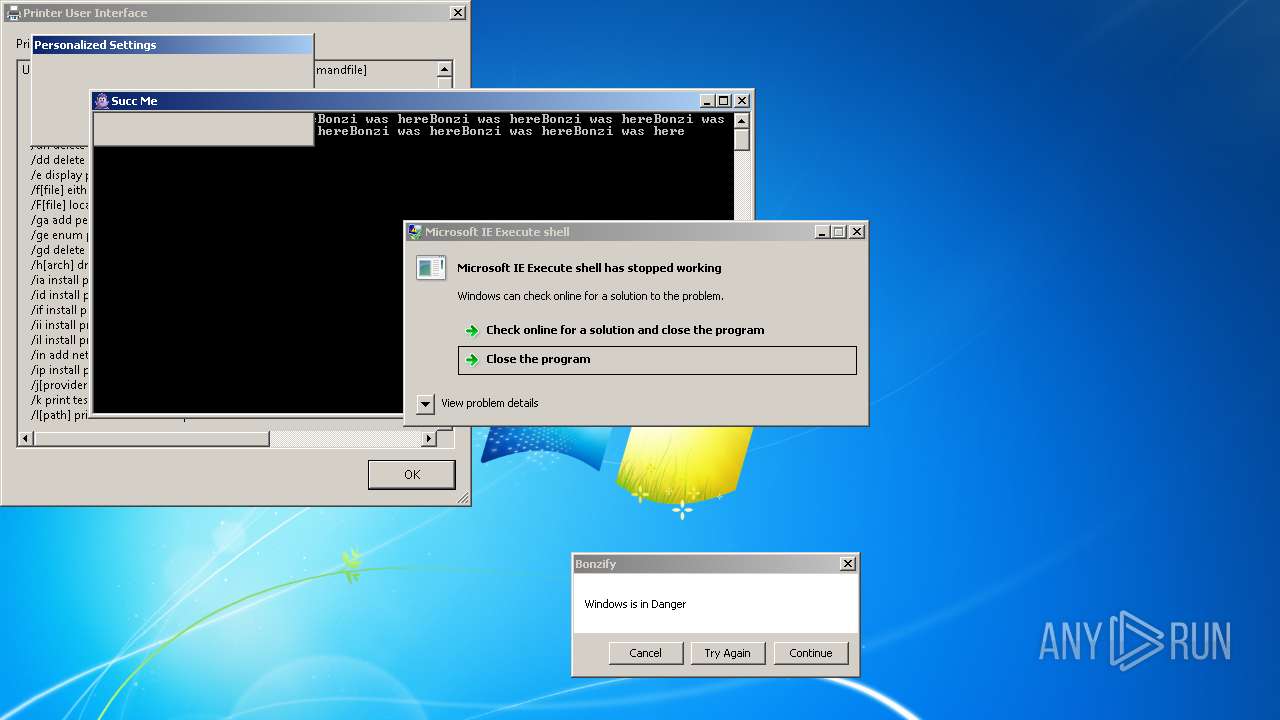Minimize the Succ Me console window
The width and height of the screenshot is (1280, 720).
pos(708,101)
